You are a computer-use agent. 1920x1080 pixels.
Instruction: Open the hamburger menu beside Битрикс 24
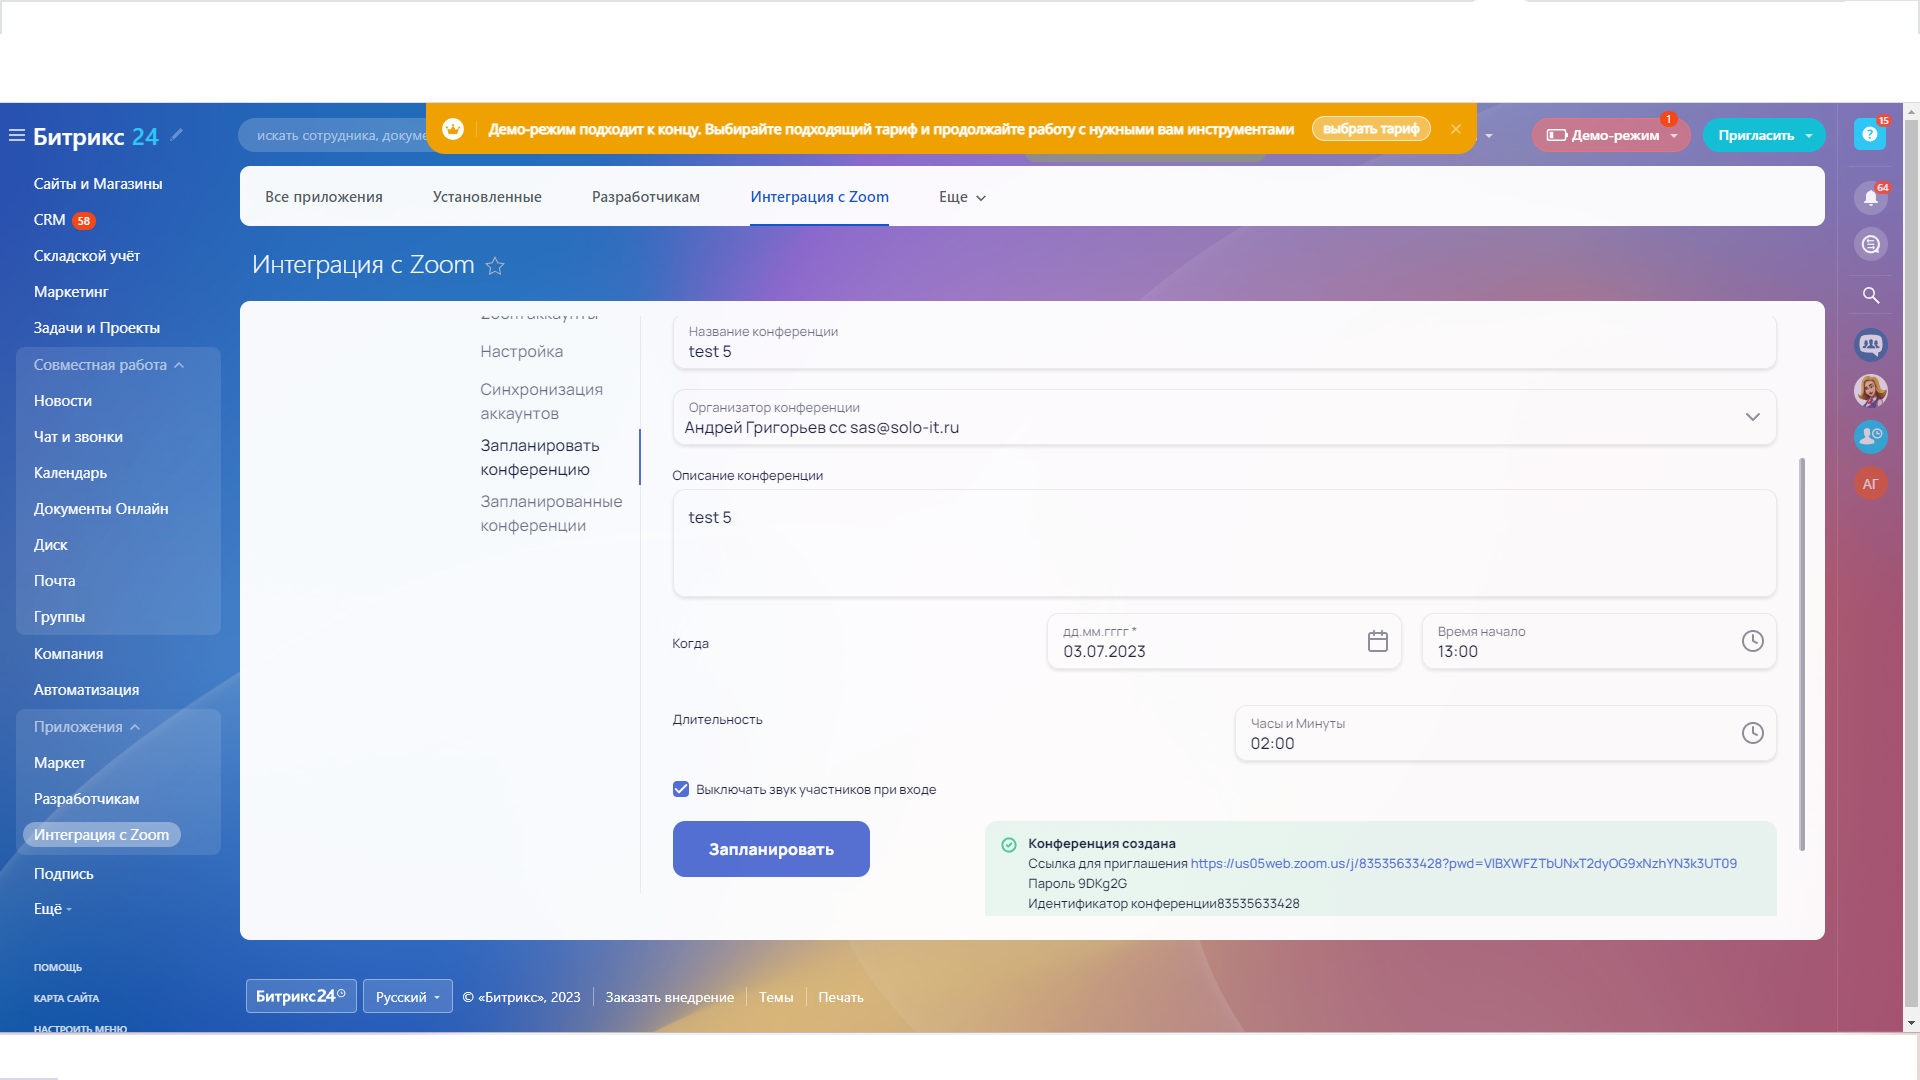tap(17, 135)
